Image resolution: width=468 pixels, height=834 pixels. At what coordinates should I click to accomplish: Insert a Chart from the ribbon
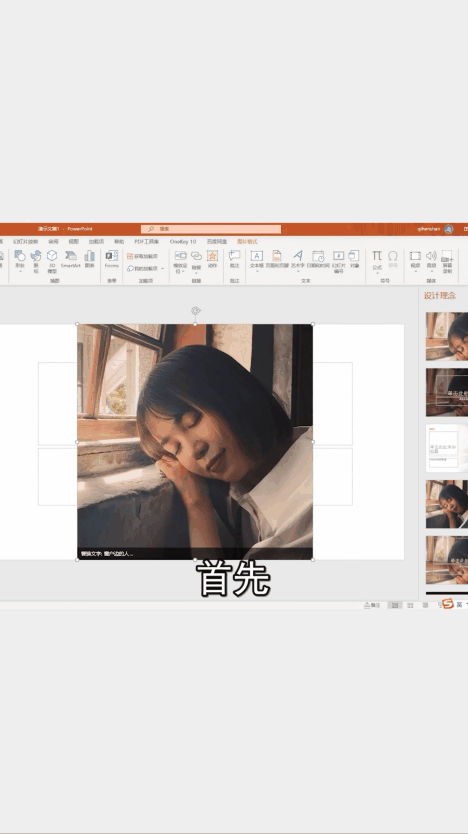tap(89, 259)
